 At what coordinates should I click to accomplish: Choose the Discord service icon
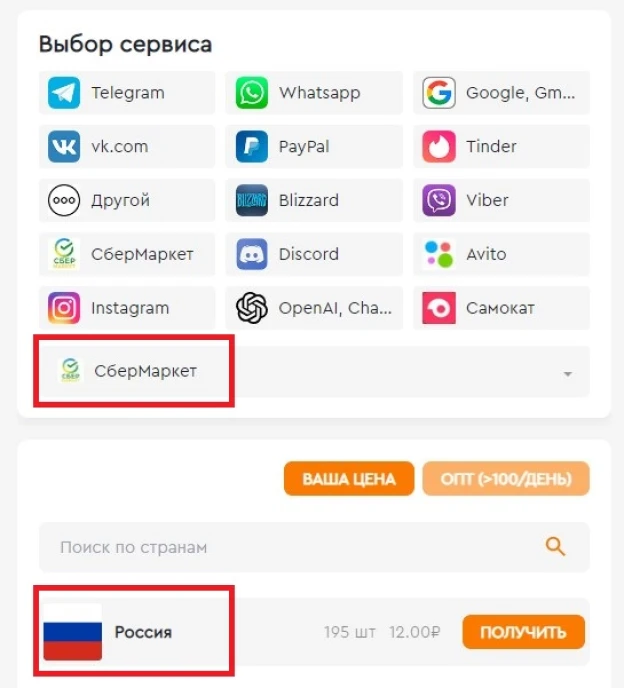tap(251, 254)
